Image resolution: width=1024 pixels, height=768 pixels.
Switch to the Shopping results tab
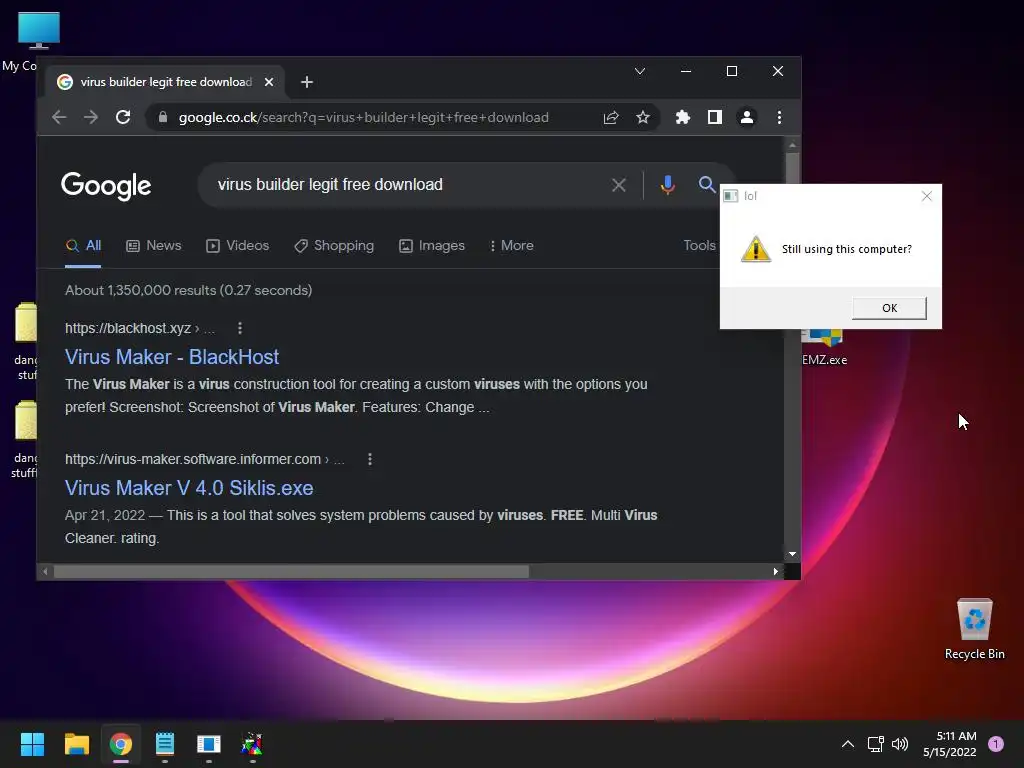tap(334, 246)
